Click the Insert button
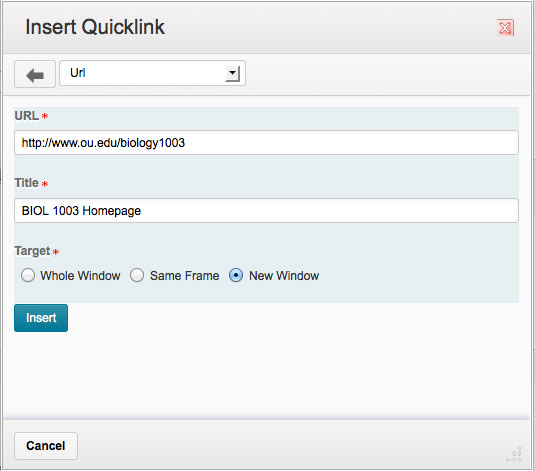This screenshot has width=535, height=471. [x=41, y=318]
